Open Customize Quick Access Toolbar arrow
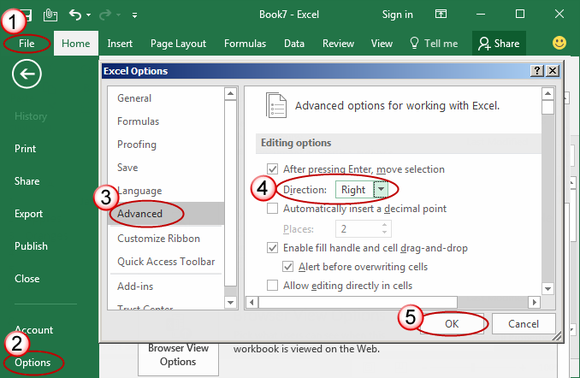580x378 pixels. 135,15
